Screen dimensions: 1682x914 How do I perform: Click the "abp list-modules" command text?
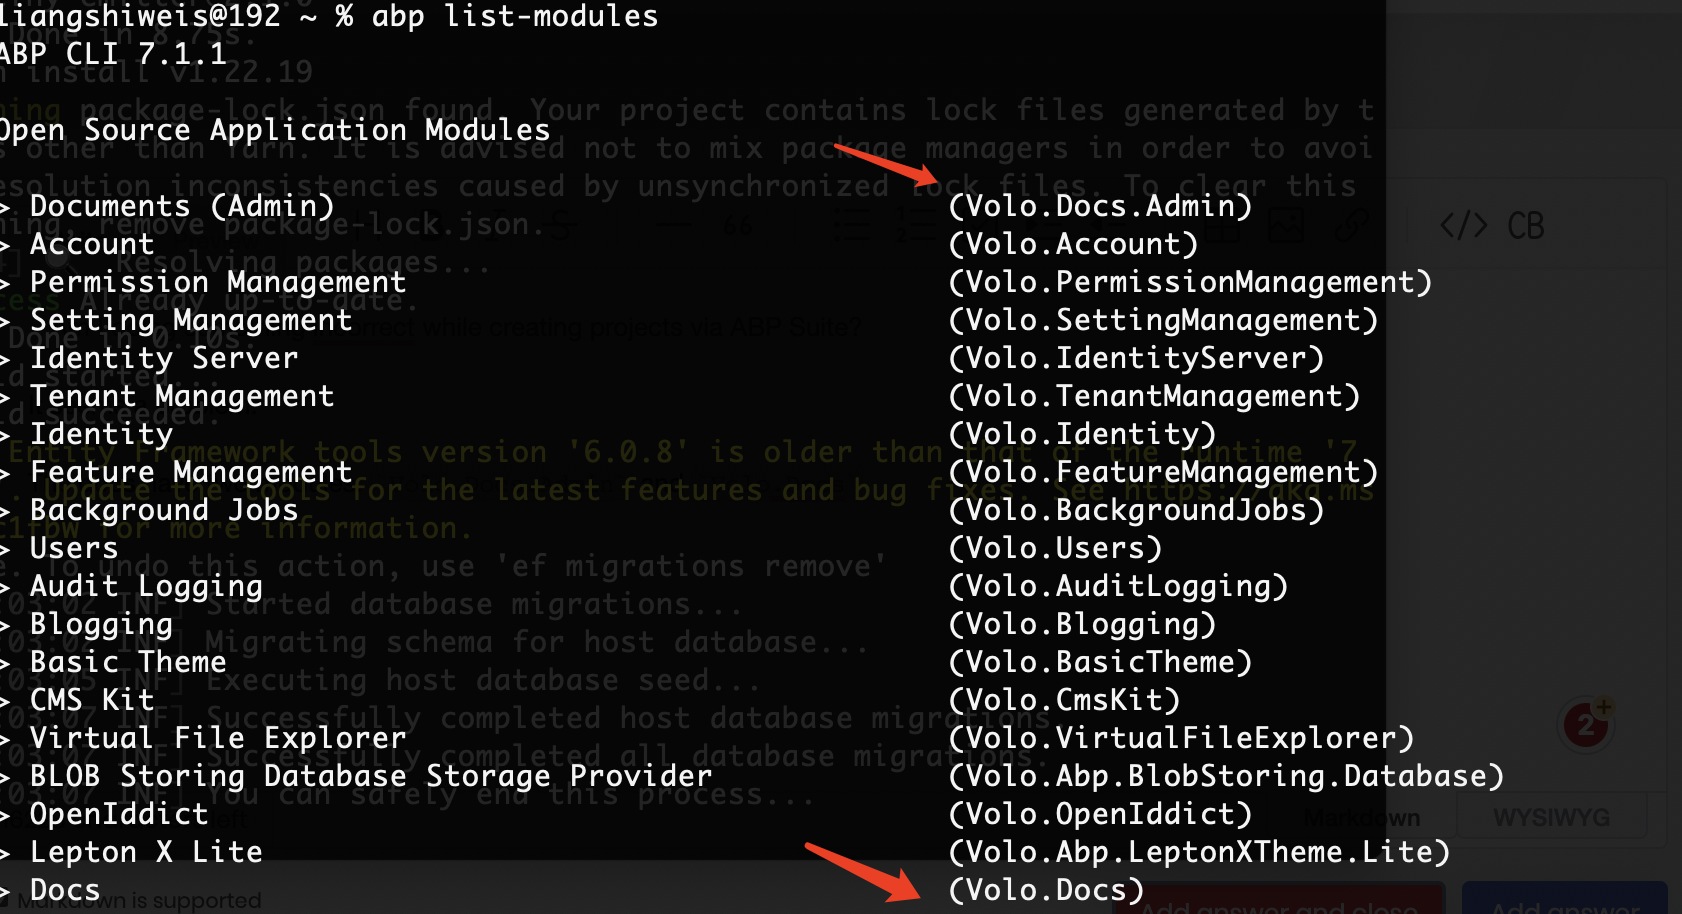coord(514,16)
